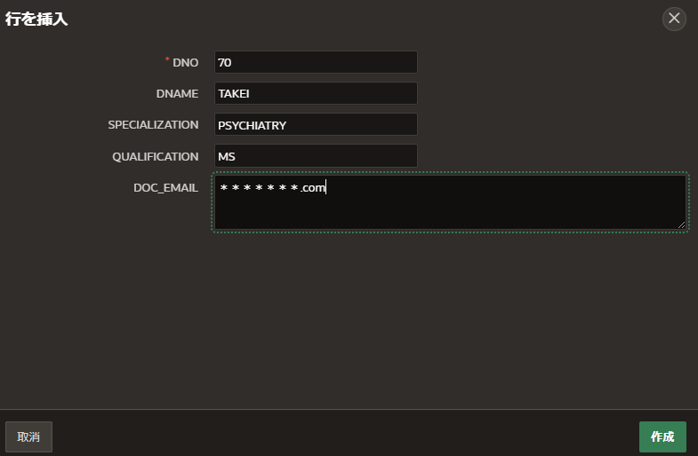Click the DNAME label text
This screenshot has height=456, width=698.
(x=177, y=94)
